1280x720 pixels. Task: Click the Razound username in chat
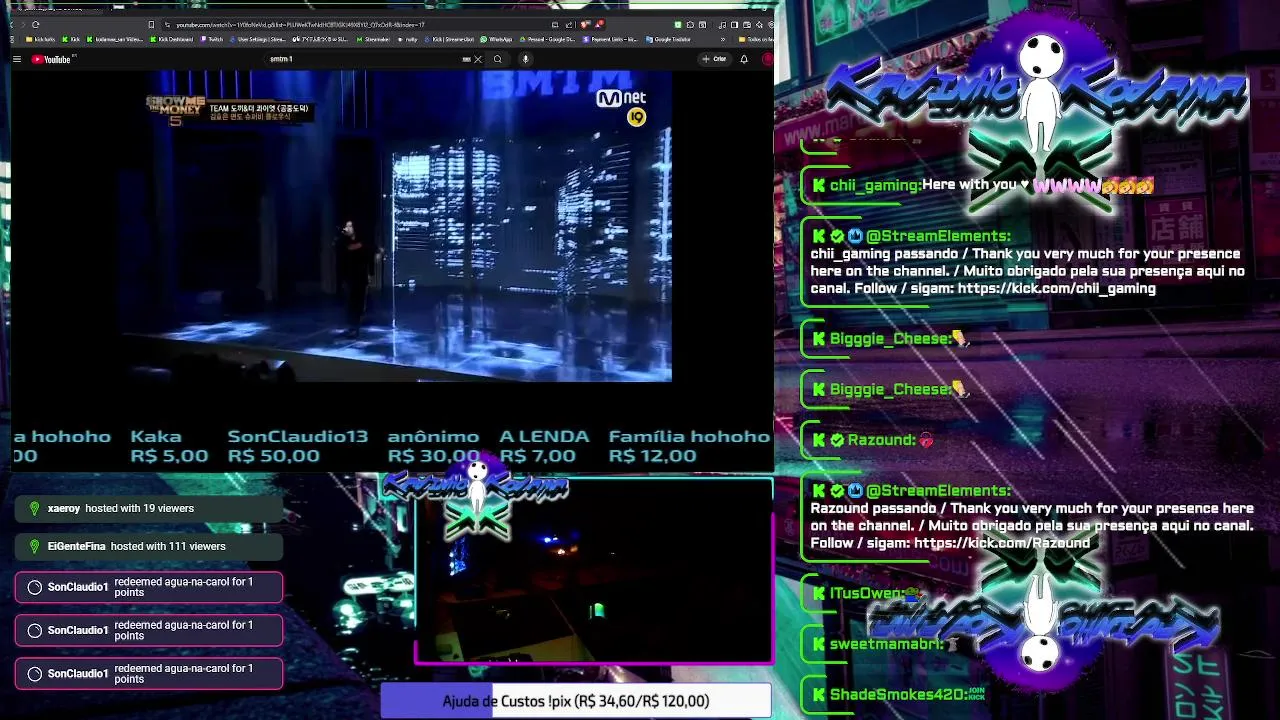[880, 440]
